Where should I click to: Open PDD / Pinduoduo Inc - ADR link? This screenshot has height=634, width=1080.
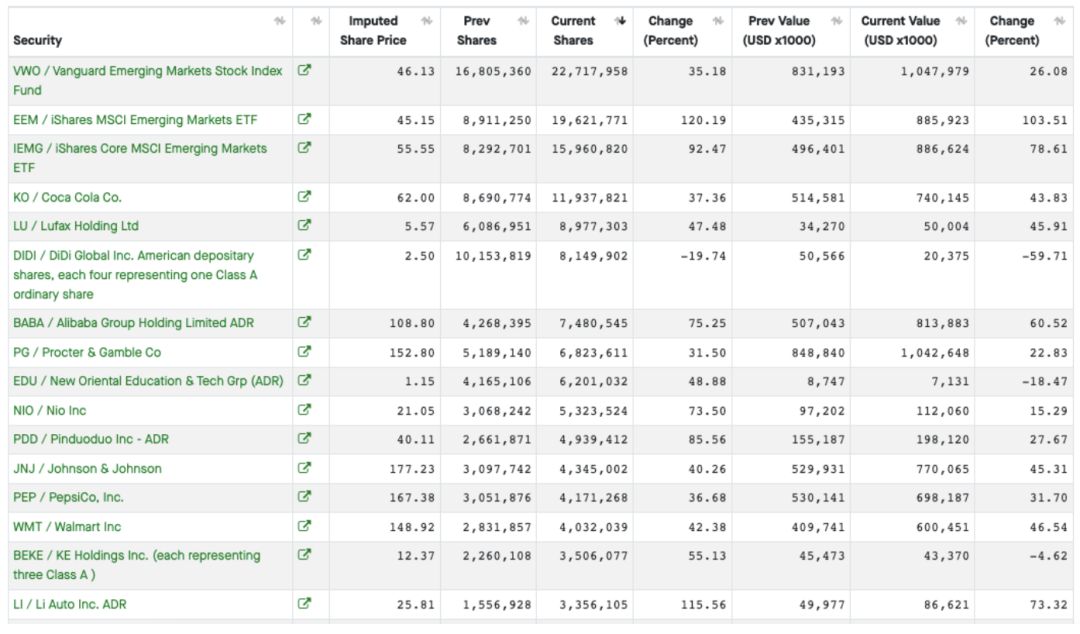click(89, 439)
